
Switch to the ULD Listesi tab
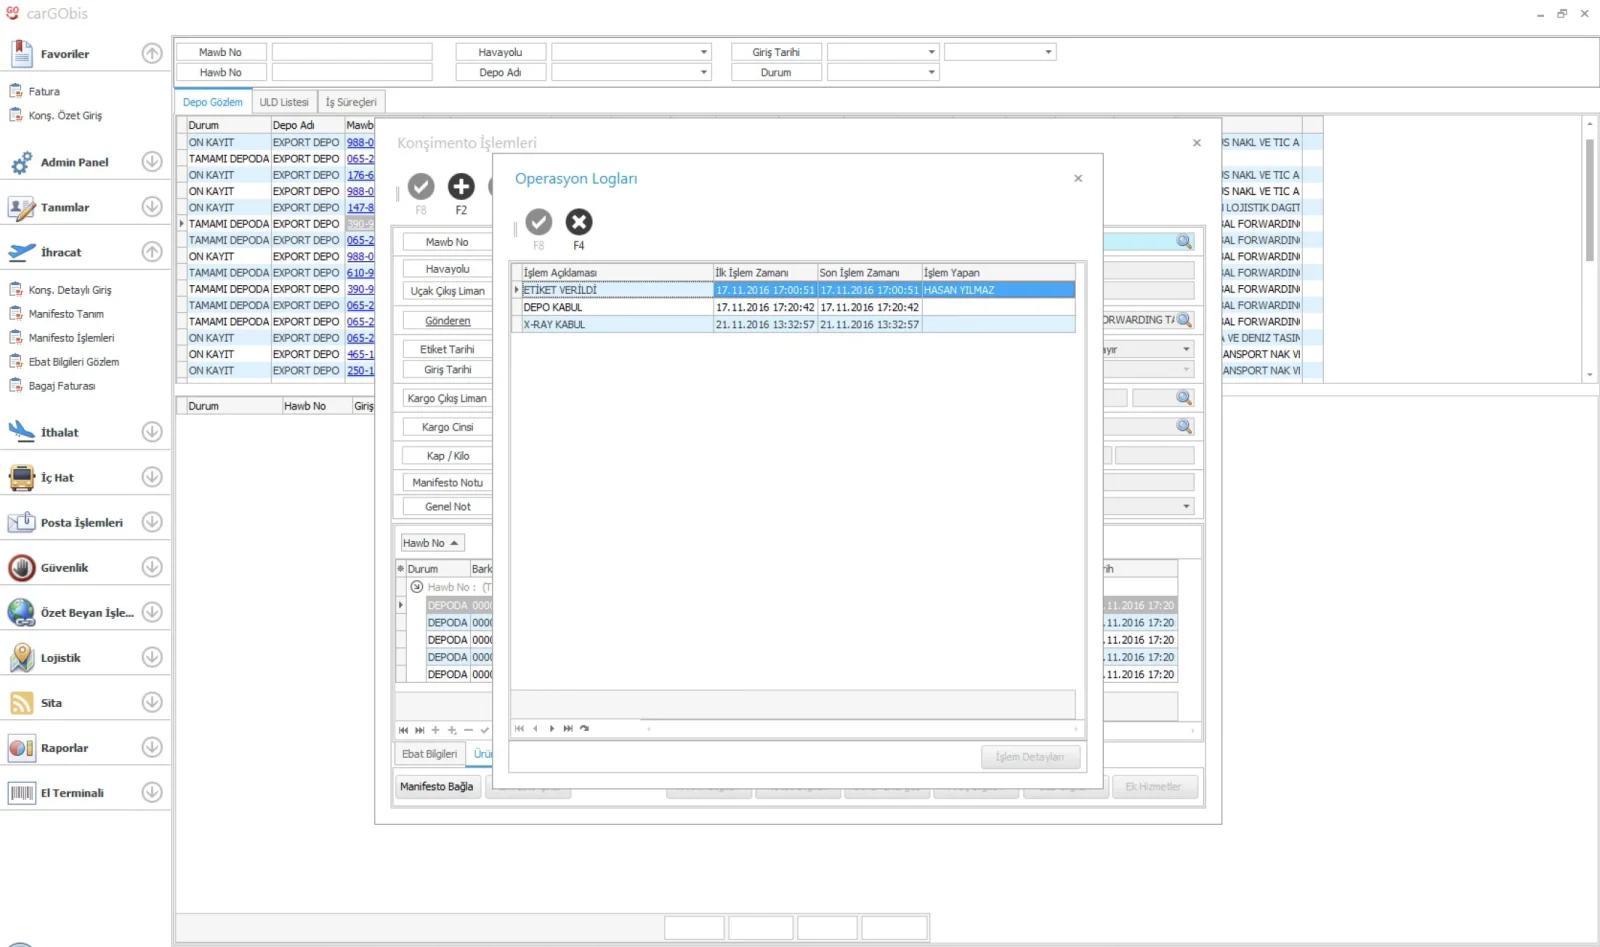[284, 102]
